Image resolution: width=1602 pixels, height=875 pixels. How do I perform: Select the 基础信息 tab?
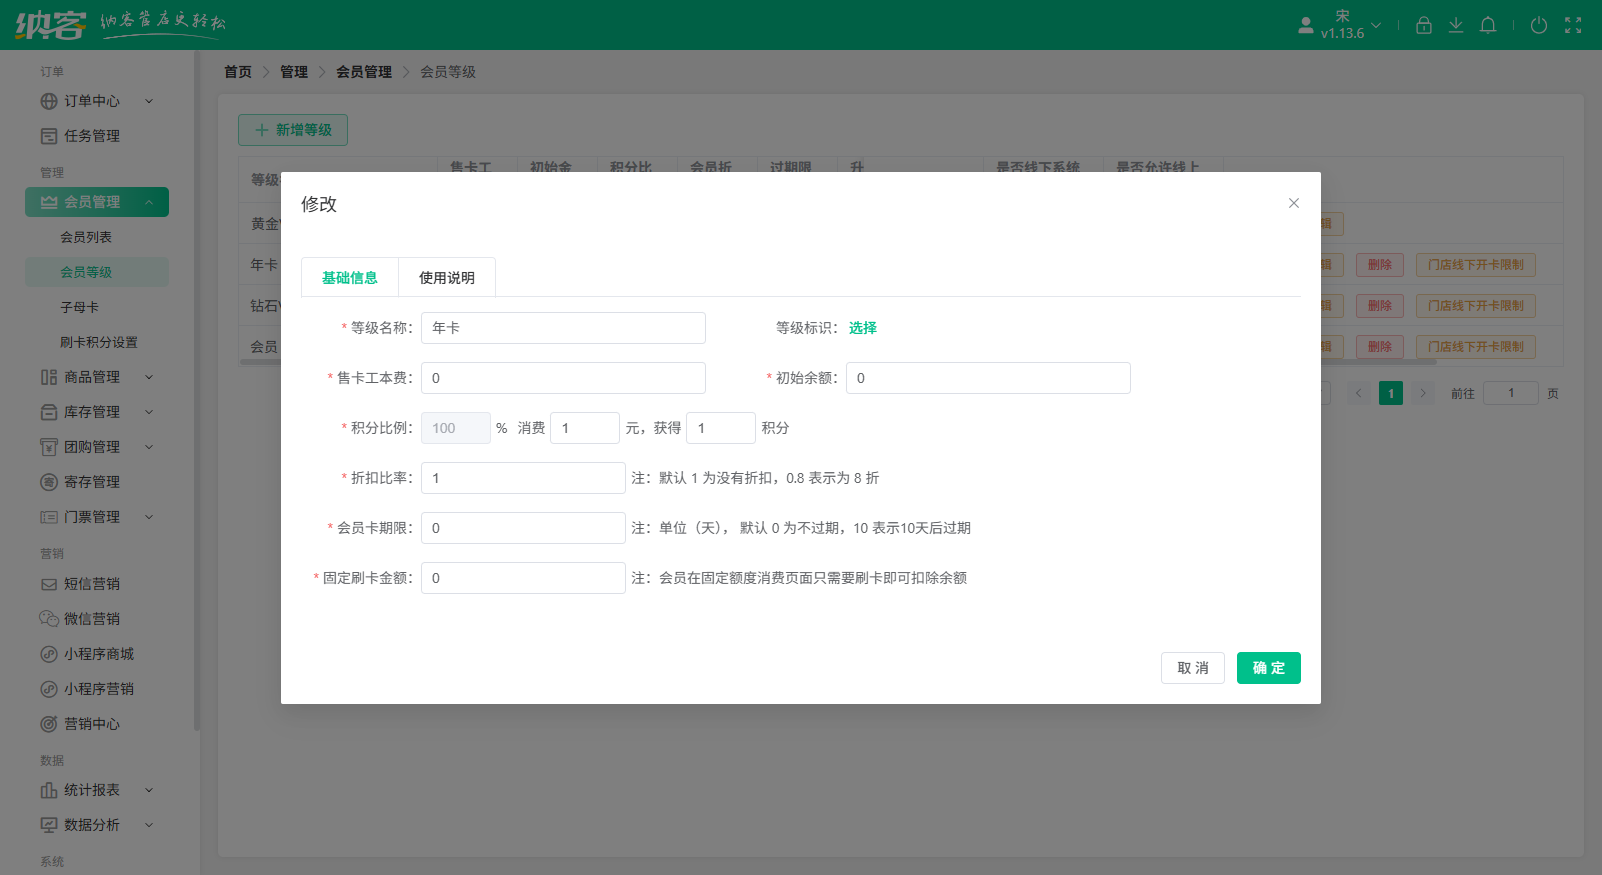point(349,278)
